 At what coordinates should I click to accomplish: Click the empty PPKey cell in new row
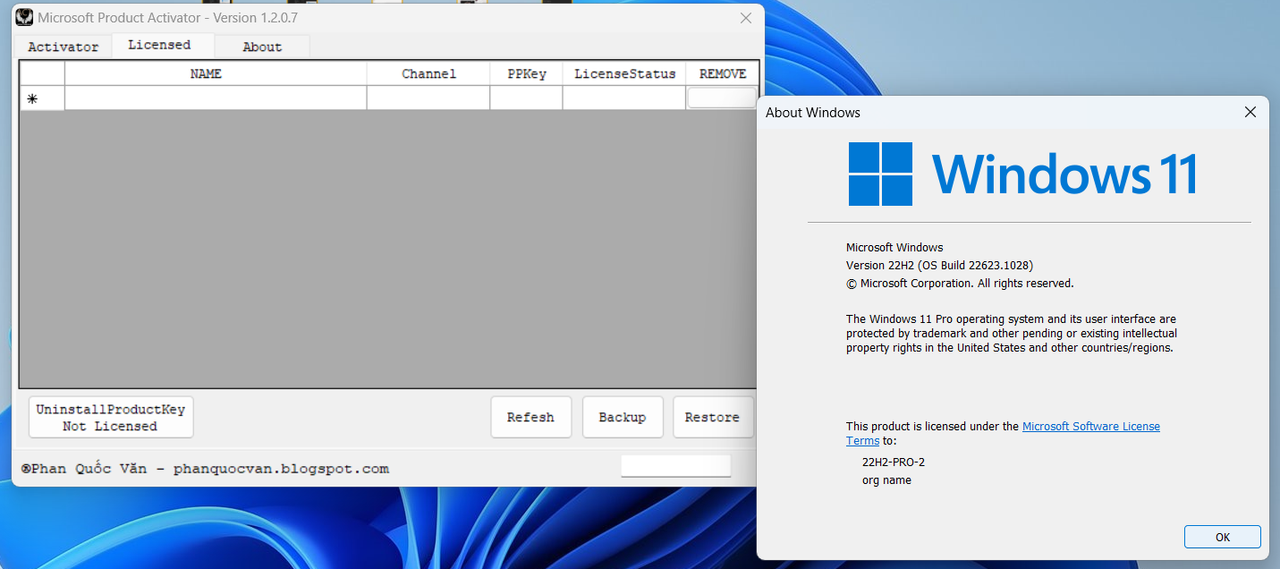[526, 98]
